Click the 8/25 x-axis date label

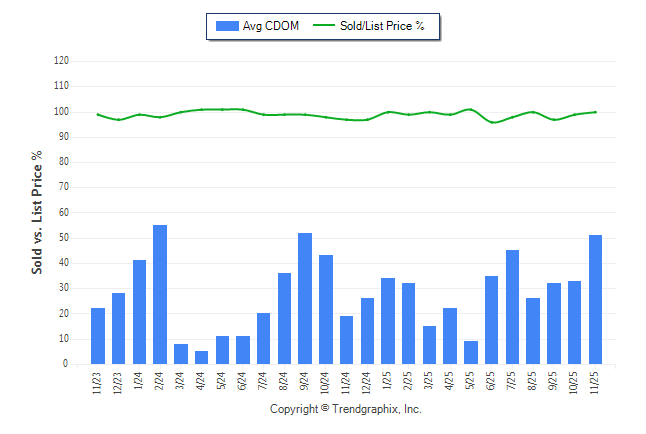[534, 382]
